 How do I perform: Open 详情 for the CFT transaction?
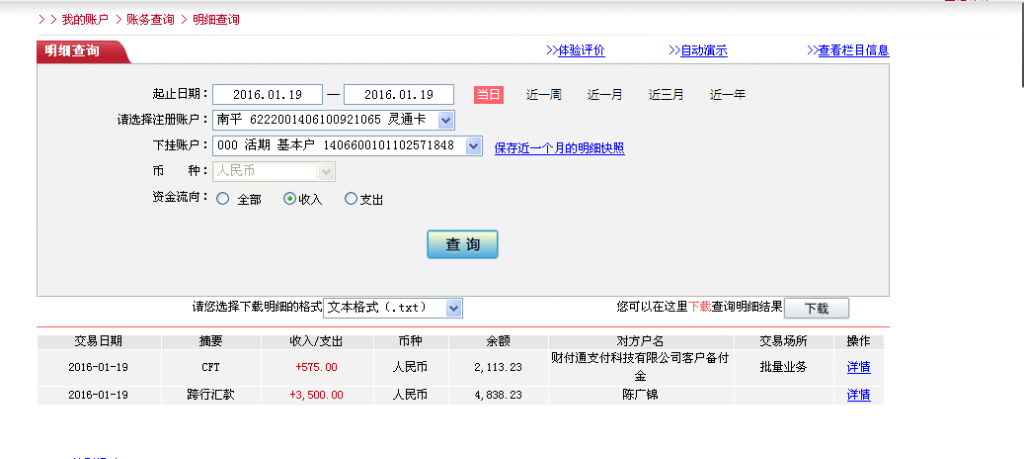pos(858,367)
